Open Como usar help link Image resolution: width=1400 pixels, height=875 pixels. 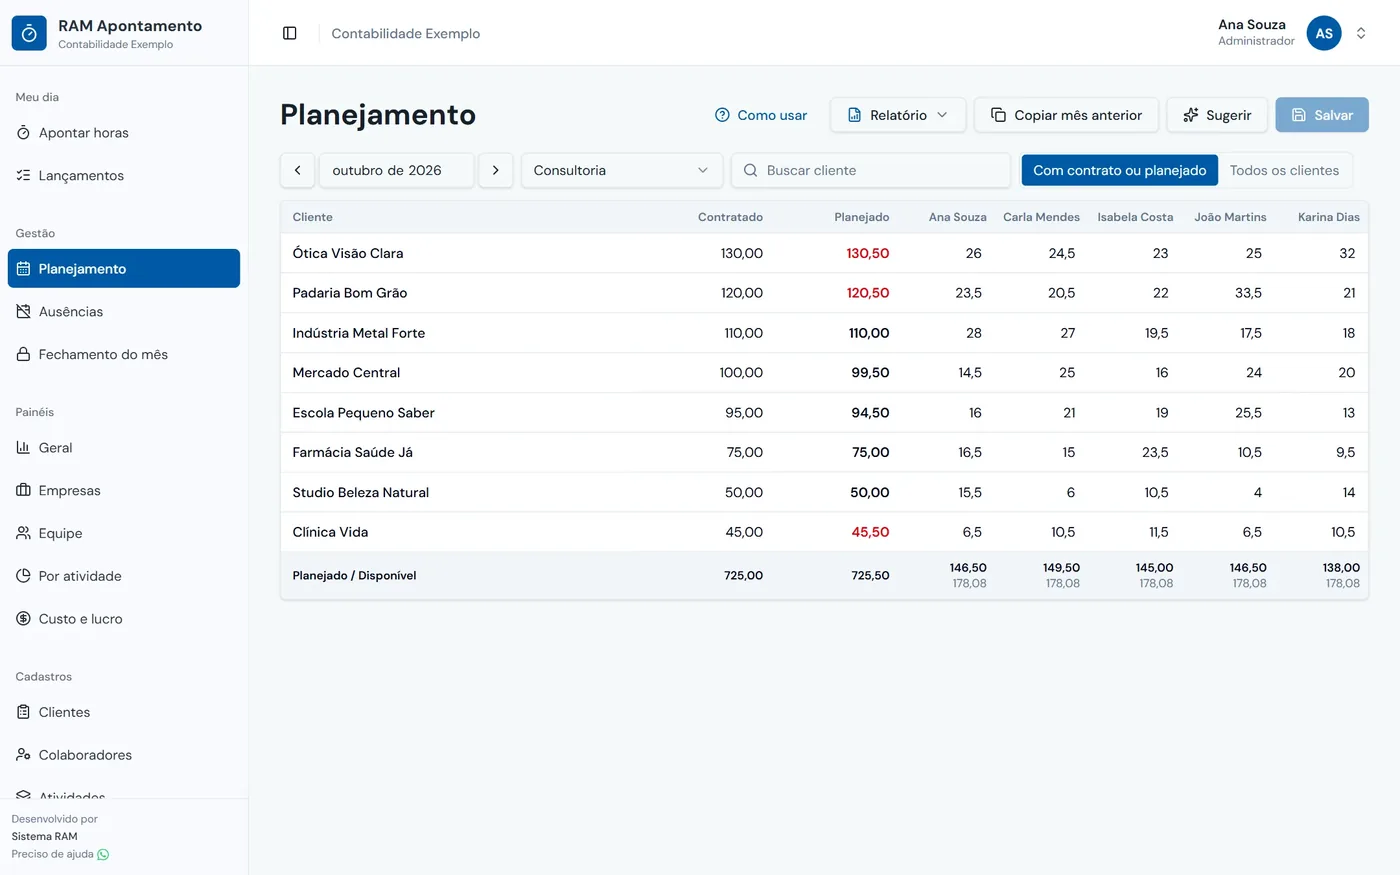pyautogui.click(x=761, y=115)
